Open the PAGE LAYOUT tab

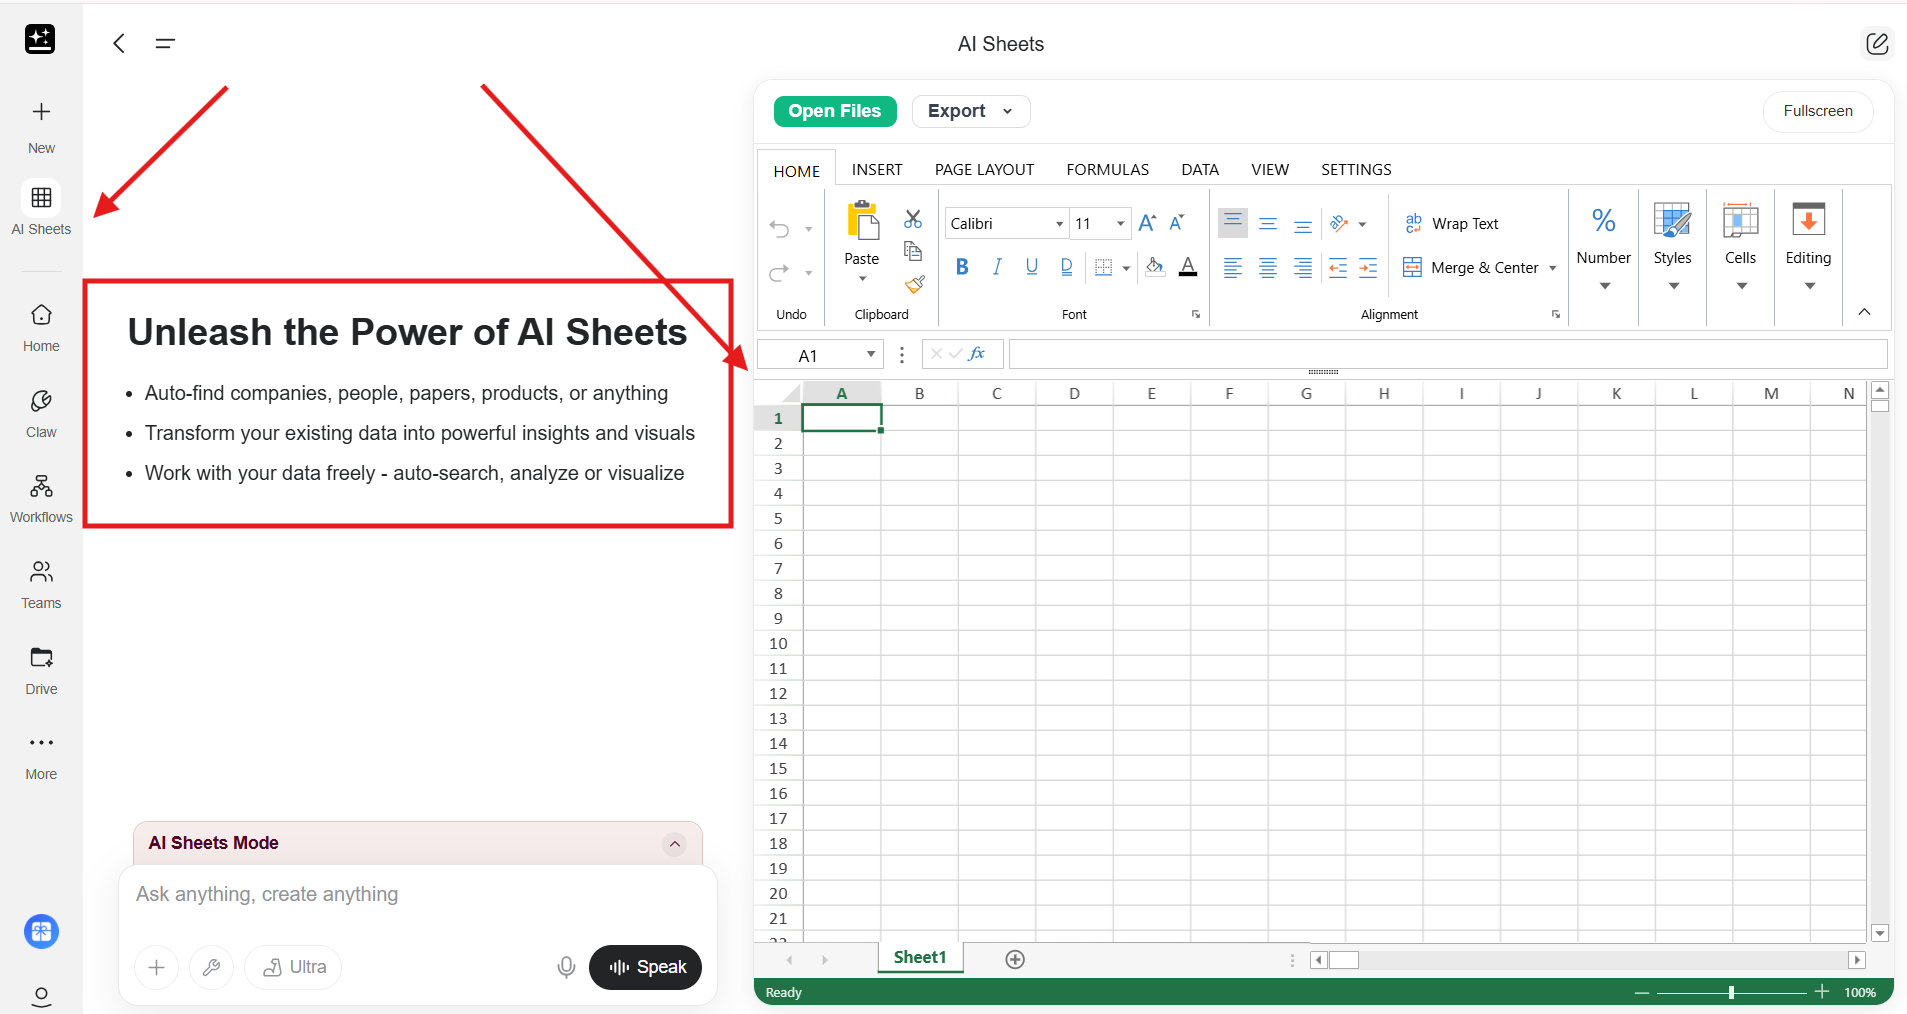pyautogui.click(x=984, y=170)
